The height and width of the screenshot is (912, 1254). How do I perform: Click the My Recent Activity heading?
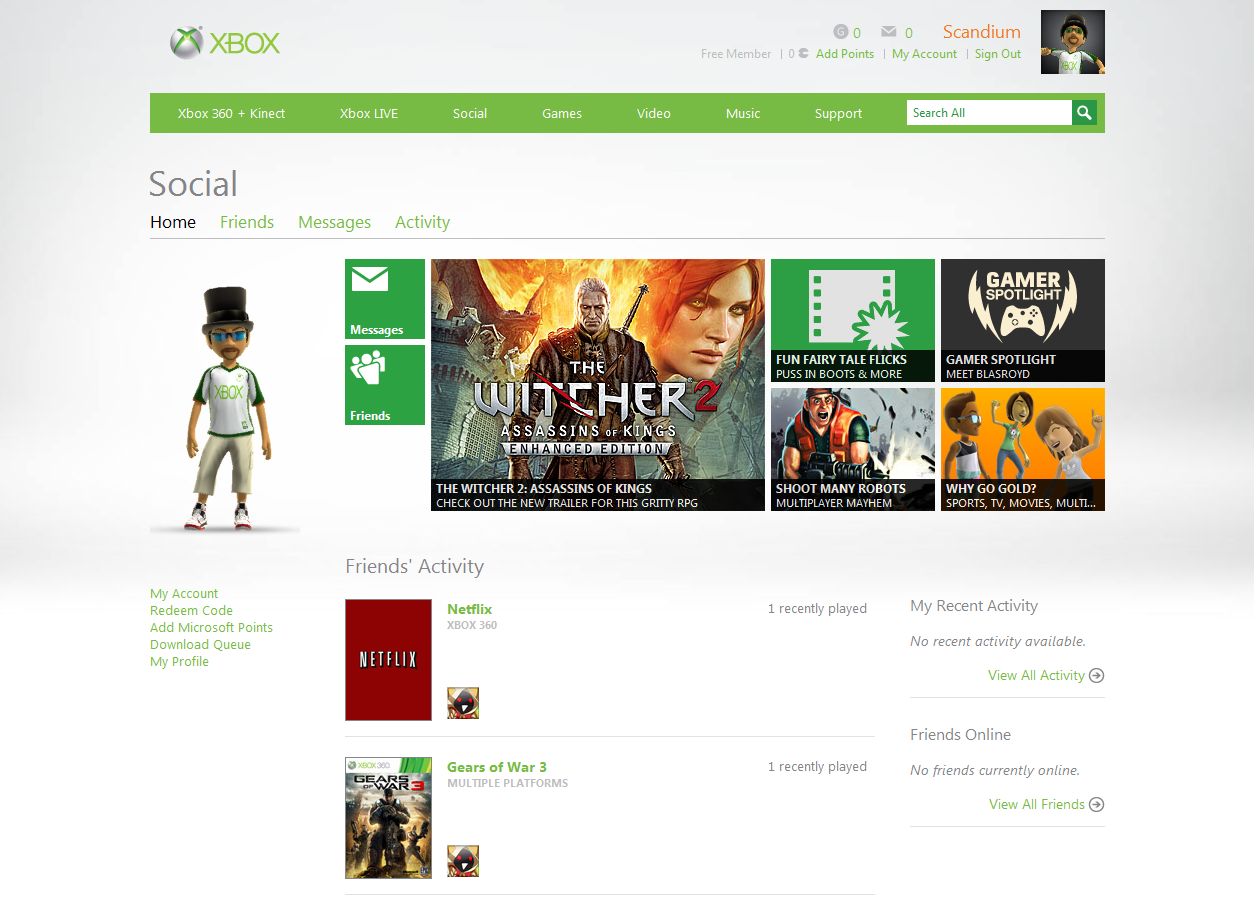tap(974, 606)
